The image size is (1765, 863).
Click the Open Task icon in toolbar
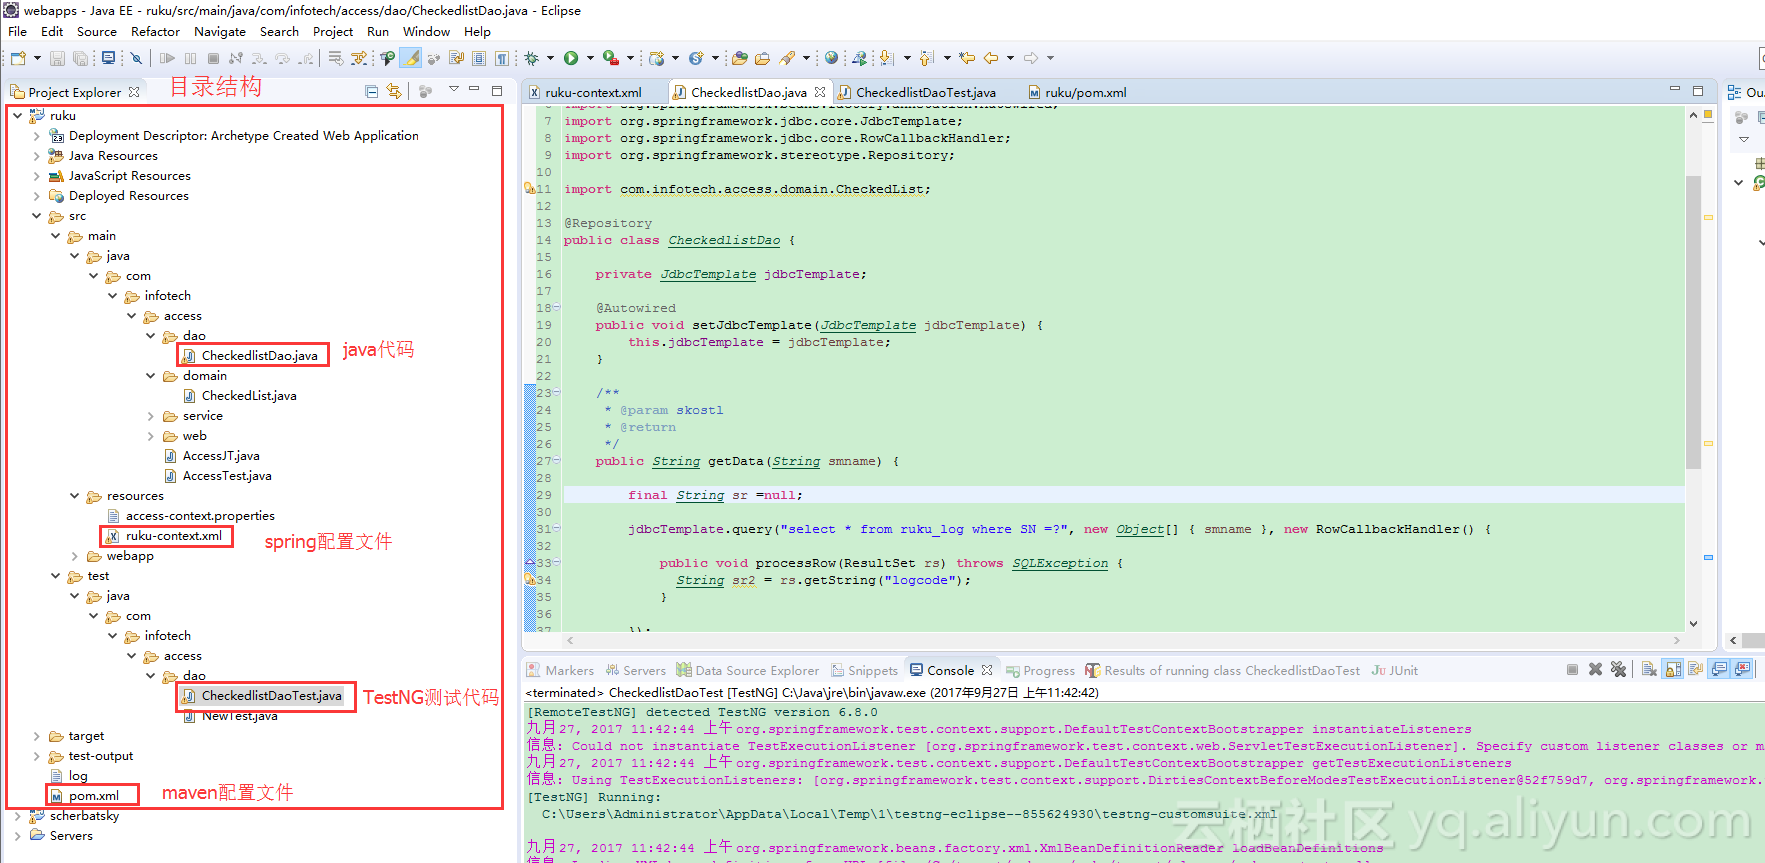pyautogui.click(x=762, y=58)
